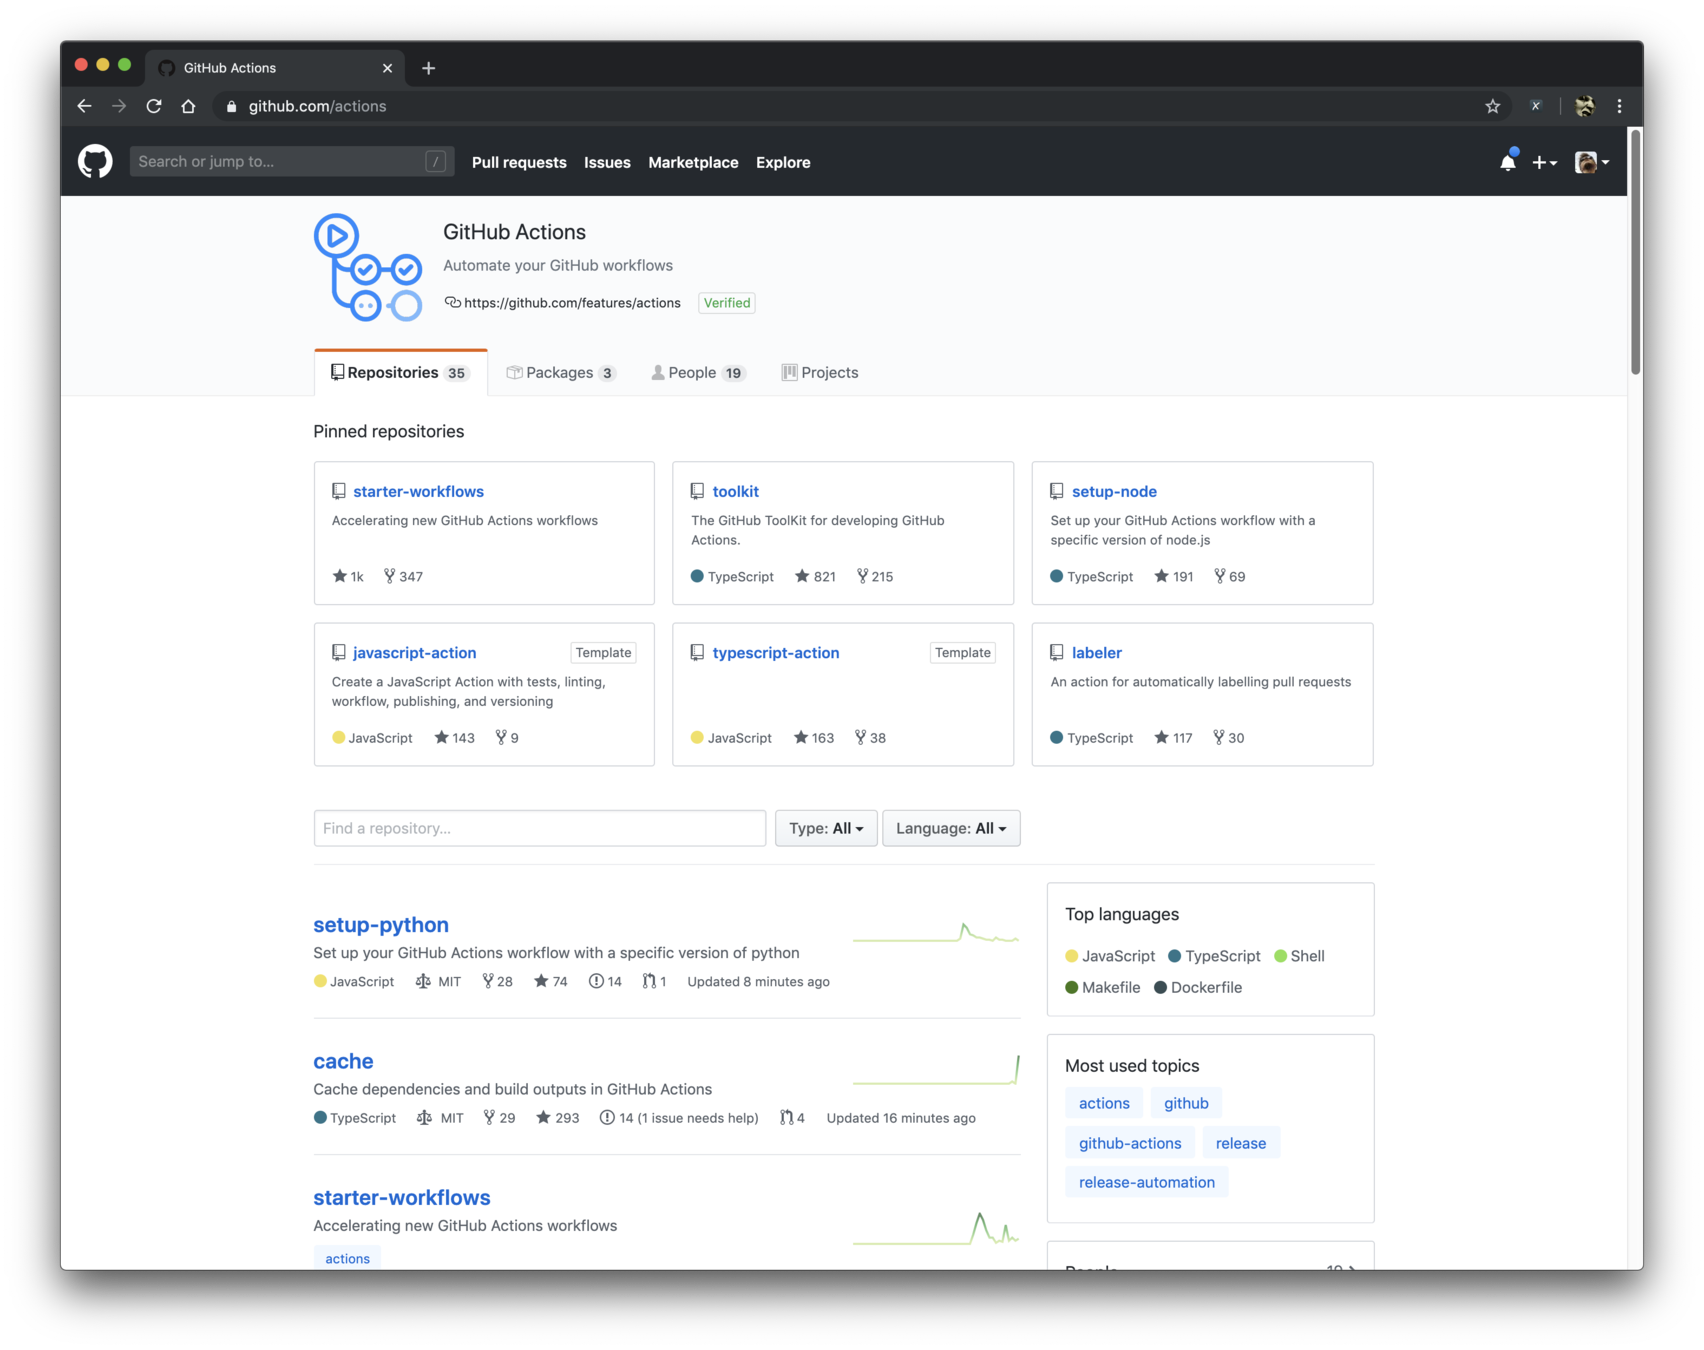Click the GitHub Actions organization logo
The image size is (1704, 1350).
pyautogui.click(x=368, y=267)
